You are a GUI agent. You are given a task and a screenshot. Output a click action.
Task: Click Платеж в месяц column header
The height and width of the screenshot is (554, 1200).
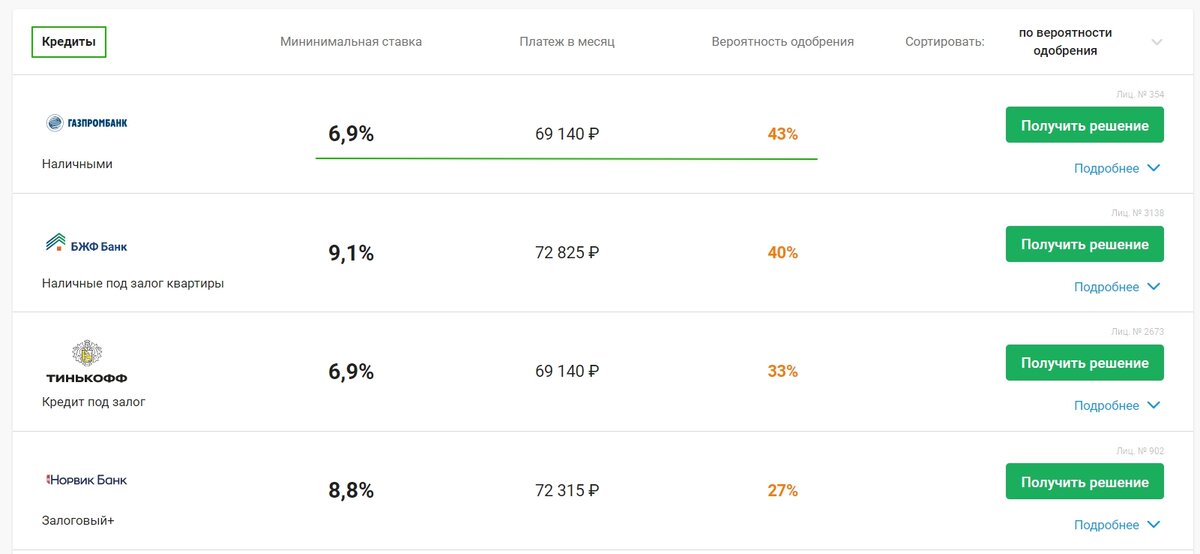pyautogui.click(x=567, y=42)
